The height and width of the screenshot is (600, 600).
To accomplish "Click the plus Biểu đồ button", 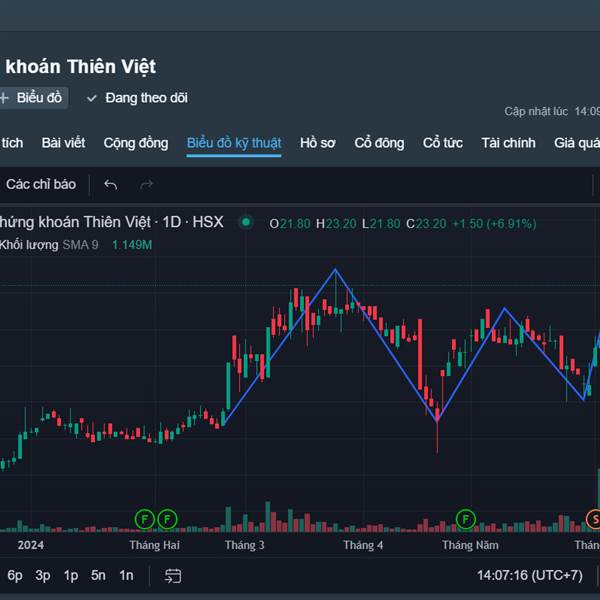I will (x=32, y=98).
